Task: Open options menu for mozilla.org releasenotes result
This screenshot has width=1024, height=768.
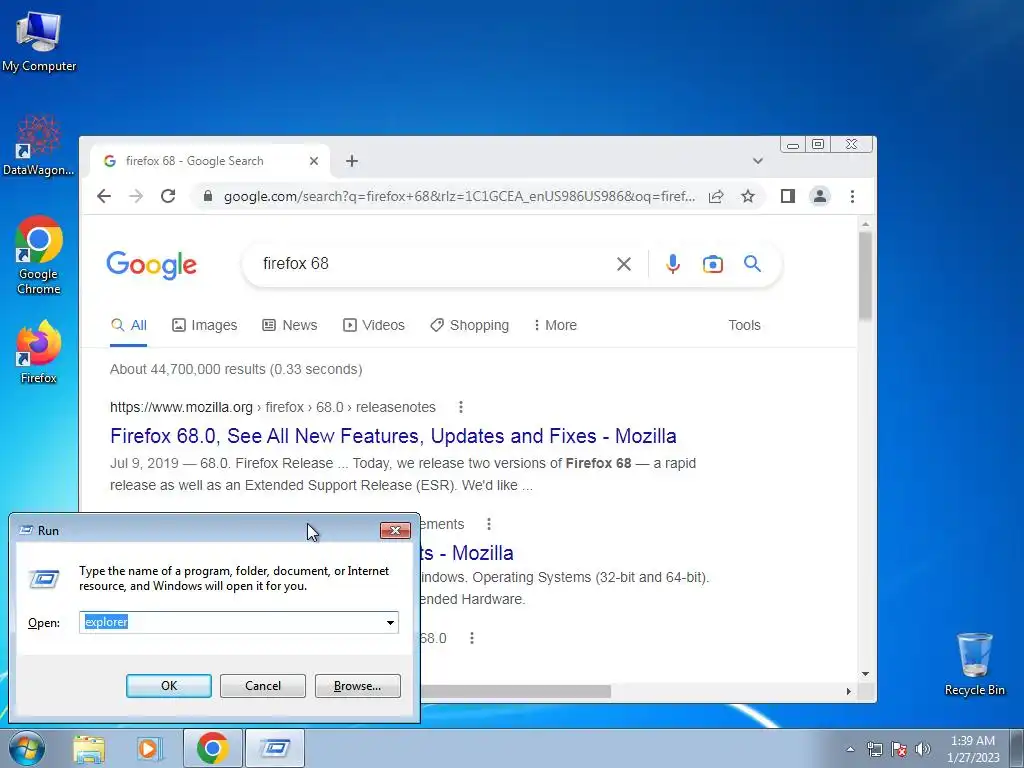Action: pyautogui.click(x=461, y=407)
